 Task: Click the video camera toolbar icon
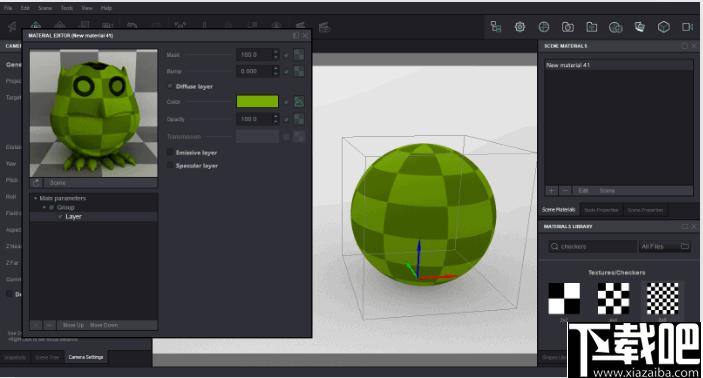[x=688, y=27]
